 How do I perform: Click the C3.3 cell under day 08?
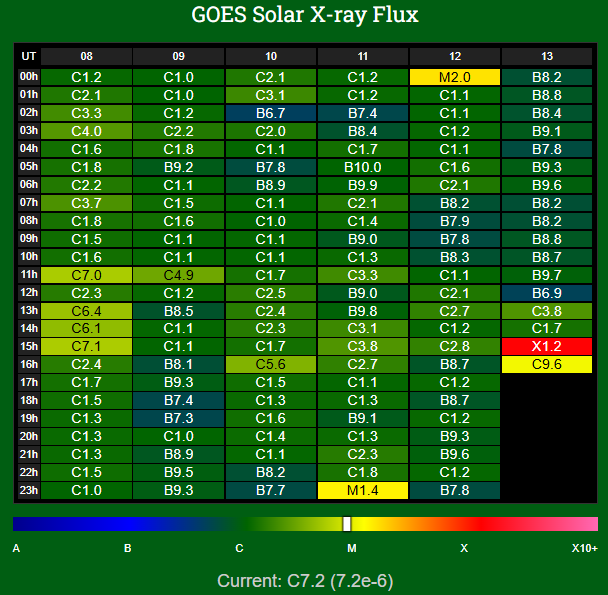coord(86,113)
